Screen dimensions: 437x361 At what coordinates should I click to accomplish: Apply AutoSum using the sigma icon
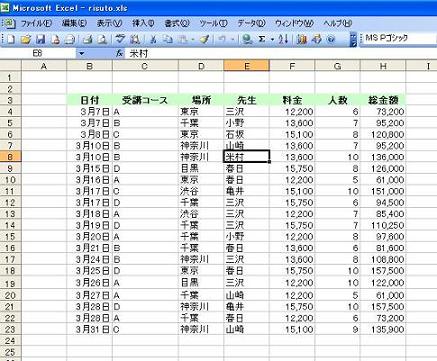point(262,39)
